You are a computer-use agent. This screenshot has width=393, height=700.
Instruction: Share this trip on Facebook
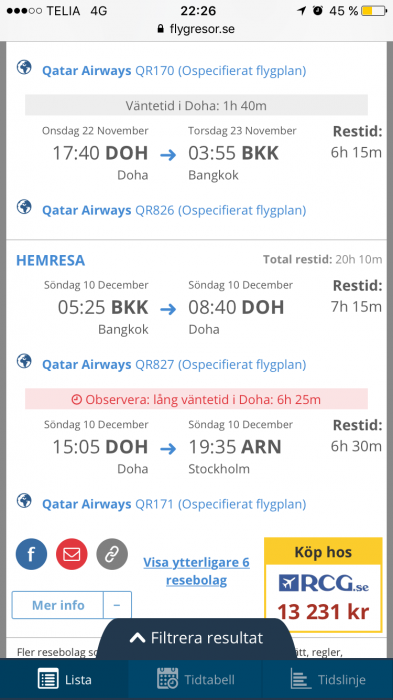point(31,554)
